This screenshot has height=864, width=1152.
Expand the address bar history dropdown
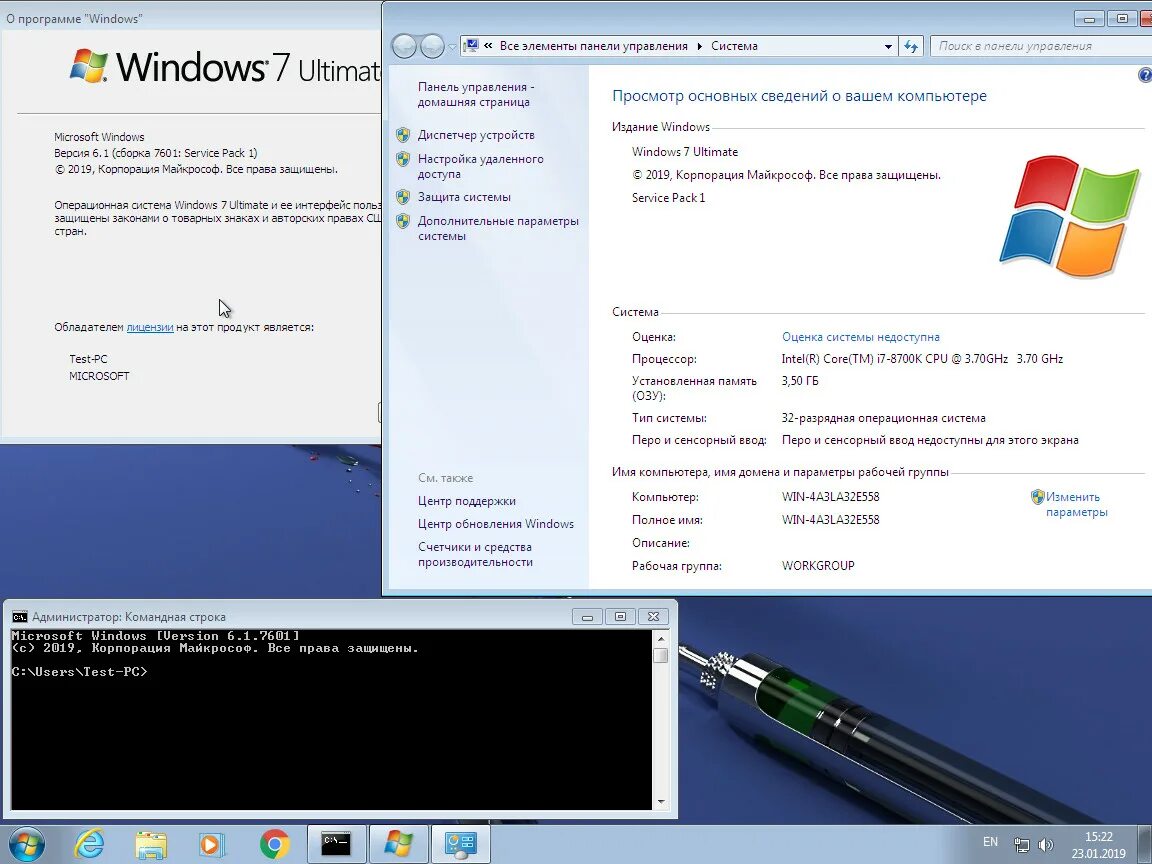(x=888, y=46)
